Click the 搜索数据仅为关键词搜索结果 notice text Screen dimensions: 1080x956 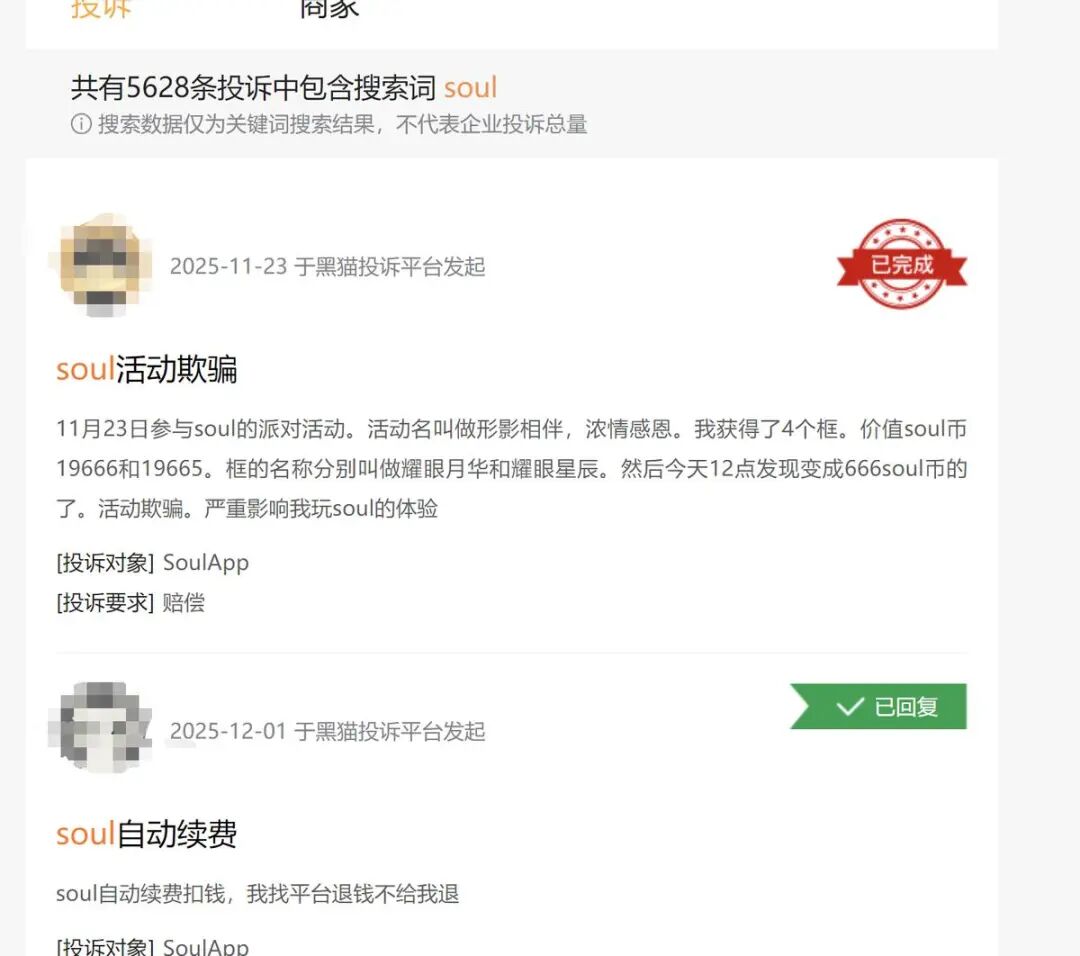[342, 124]
